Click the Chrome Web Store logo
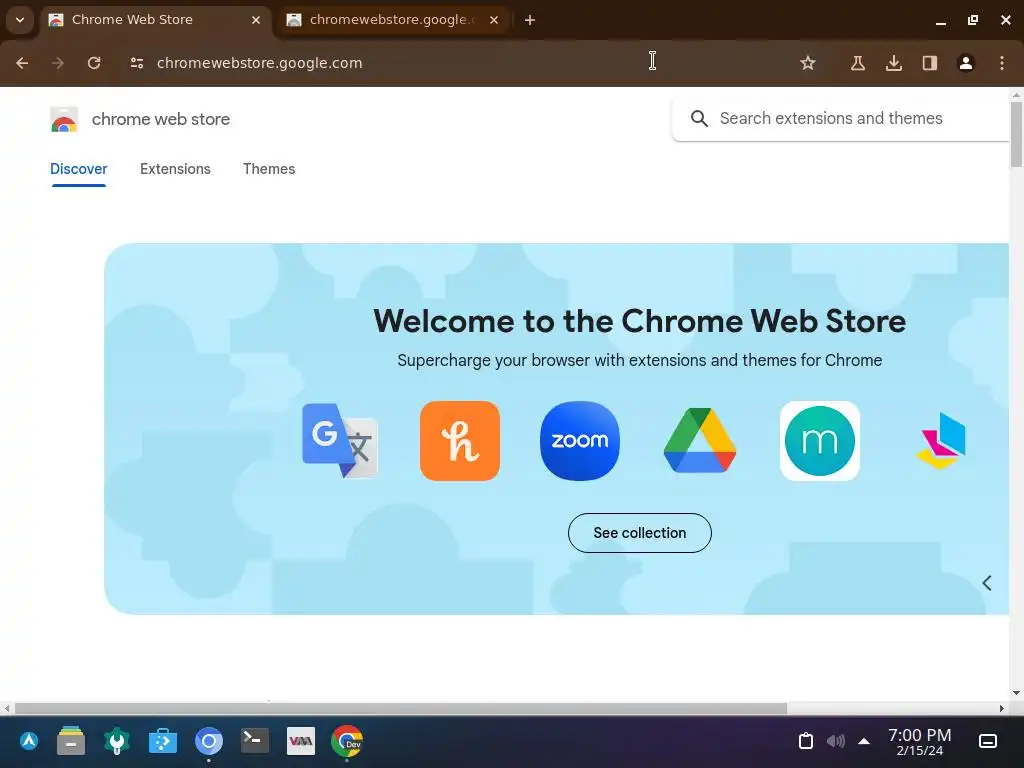The width and height of the screenshot is (1024, 768). point(64,119)
